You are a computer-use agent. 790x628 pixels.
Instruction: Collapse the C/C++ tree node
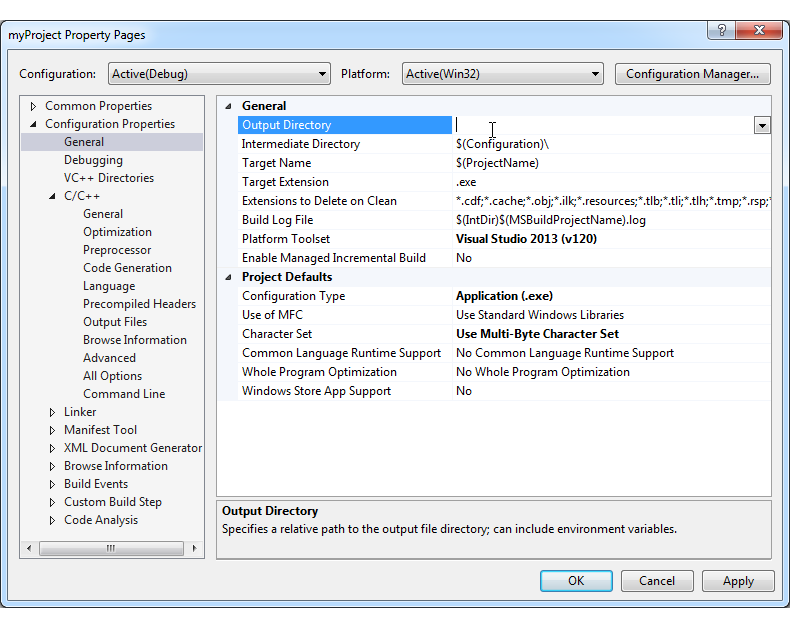coord(52,196)
